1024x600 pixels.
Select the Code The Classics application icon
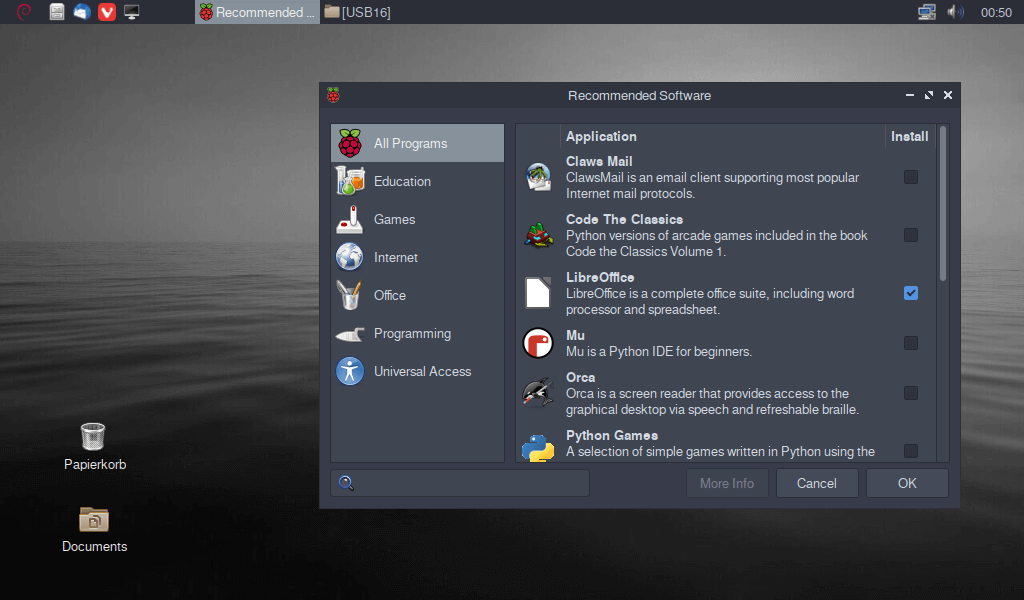(x=538, y=235)
